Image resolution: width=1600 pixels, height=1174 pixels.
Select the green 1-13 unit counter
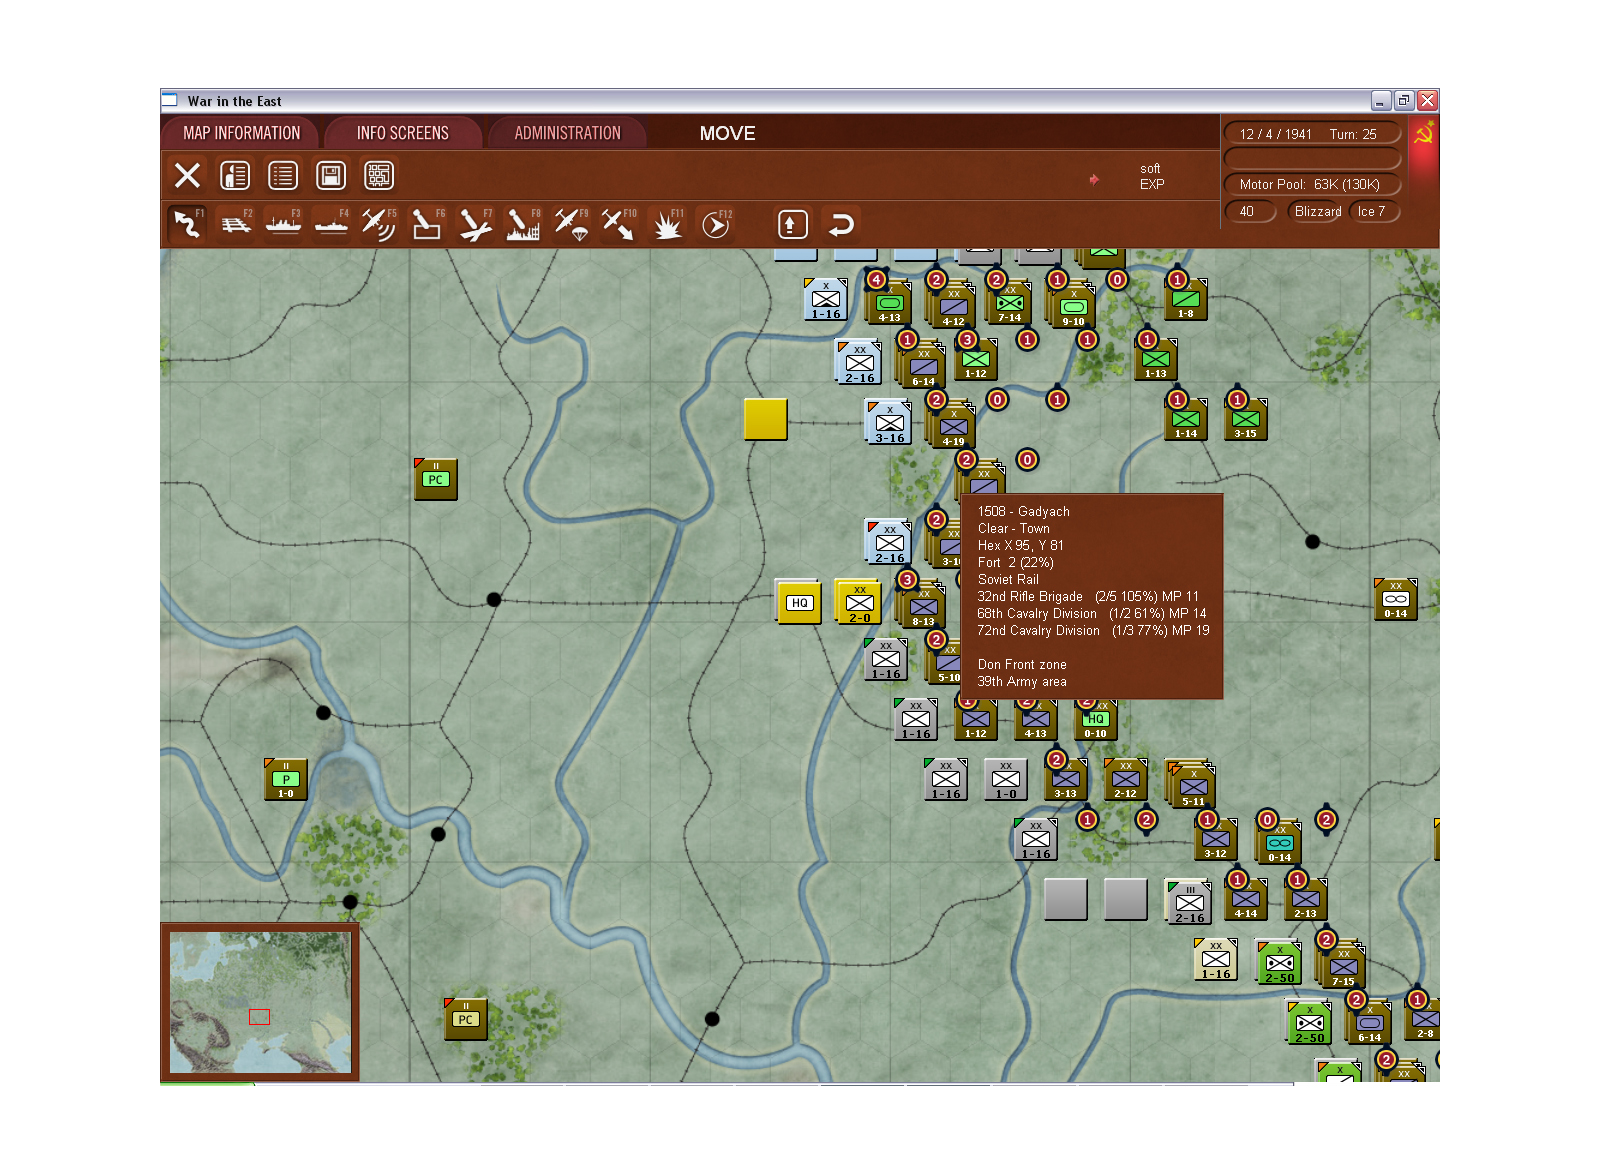coord(1156,360)
